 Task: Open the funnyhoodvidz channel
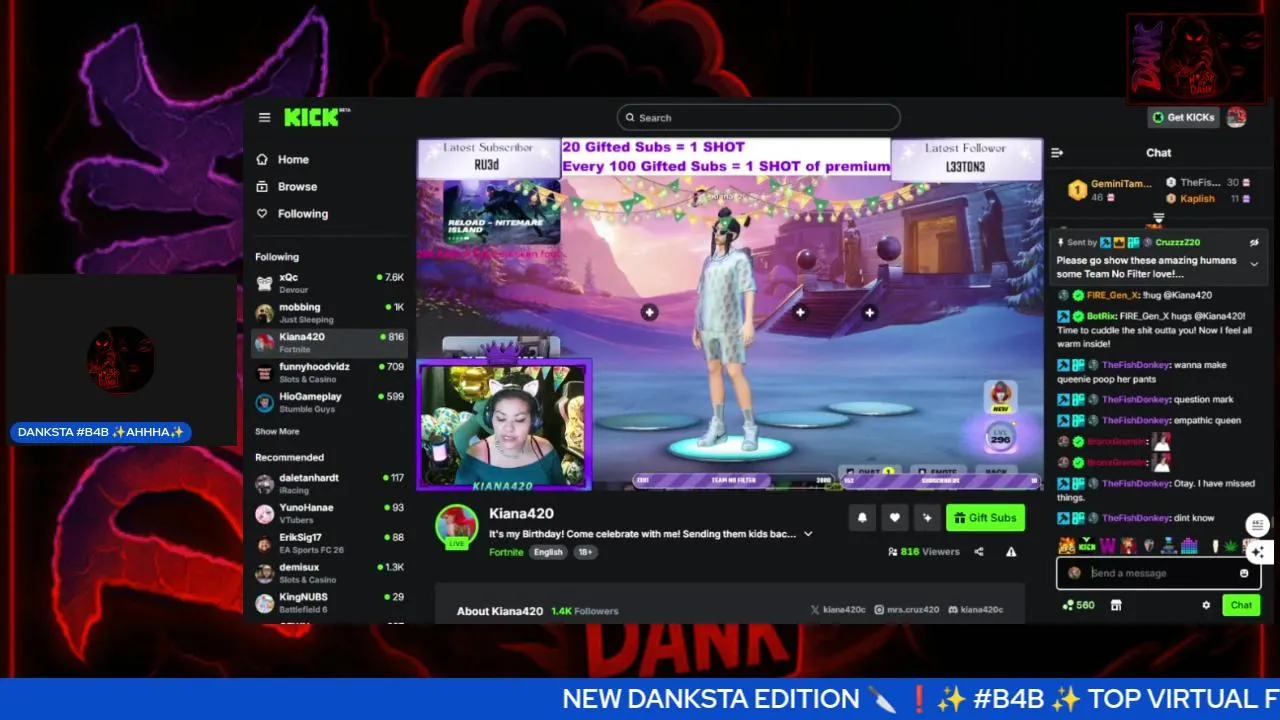329,373
